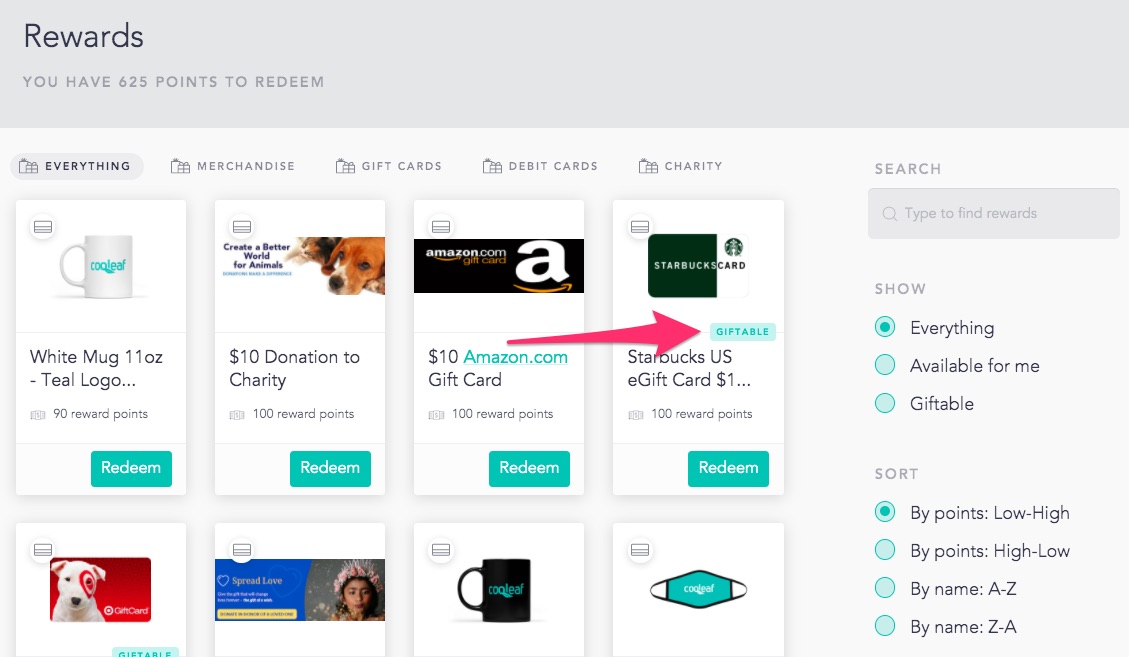This screenshot has height=657, width=1129.
Task: Click the 'White Mug 11oz - Teal Logo...' title
Action: 96,368
